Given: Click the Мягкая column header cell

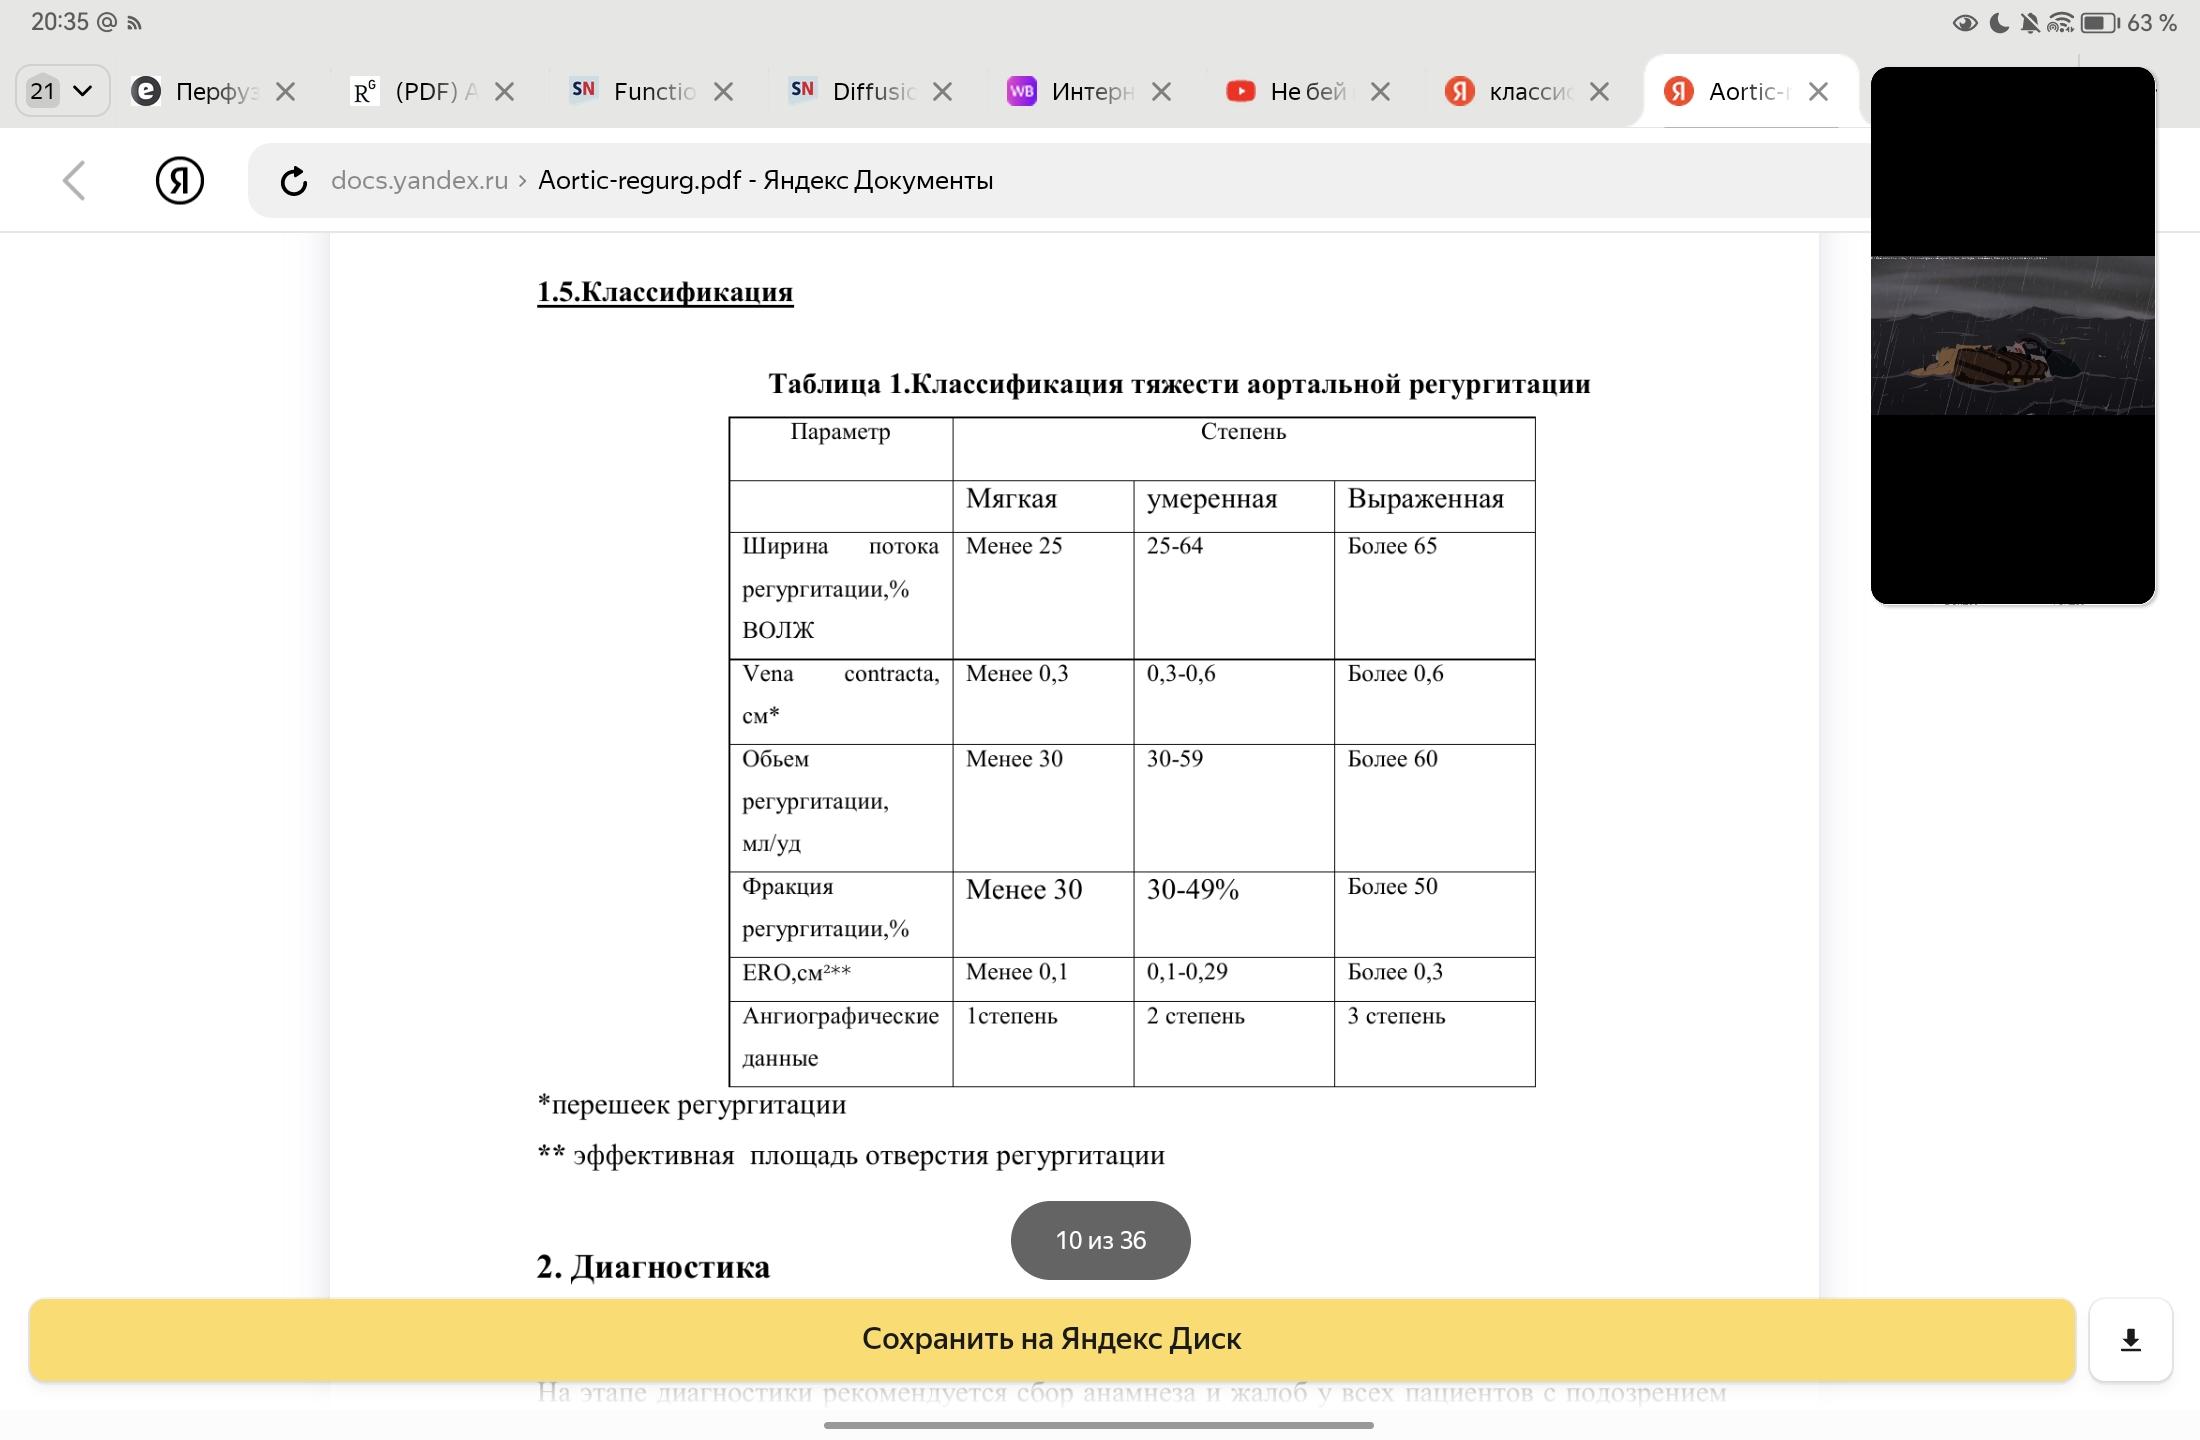Looking at the screenshot, I should pos(1043,506).
